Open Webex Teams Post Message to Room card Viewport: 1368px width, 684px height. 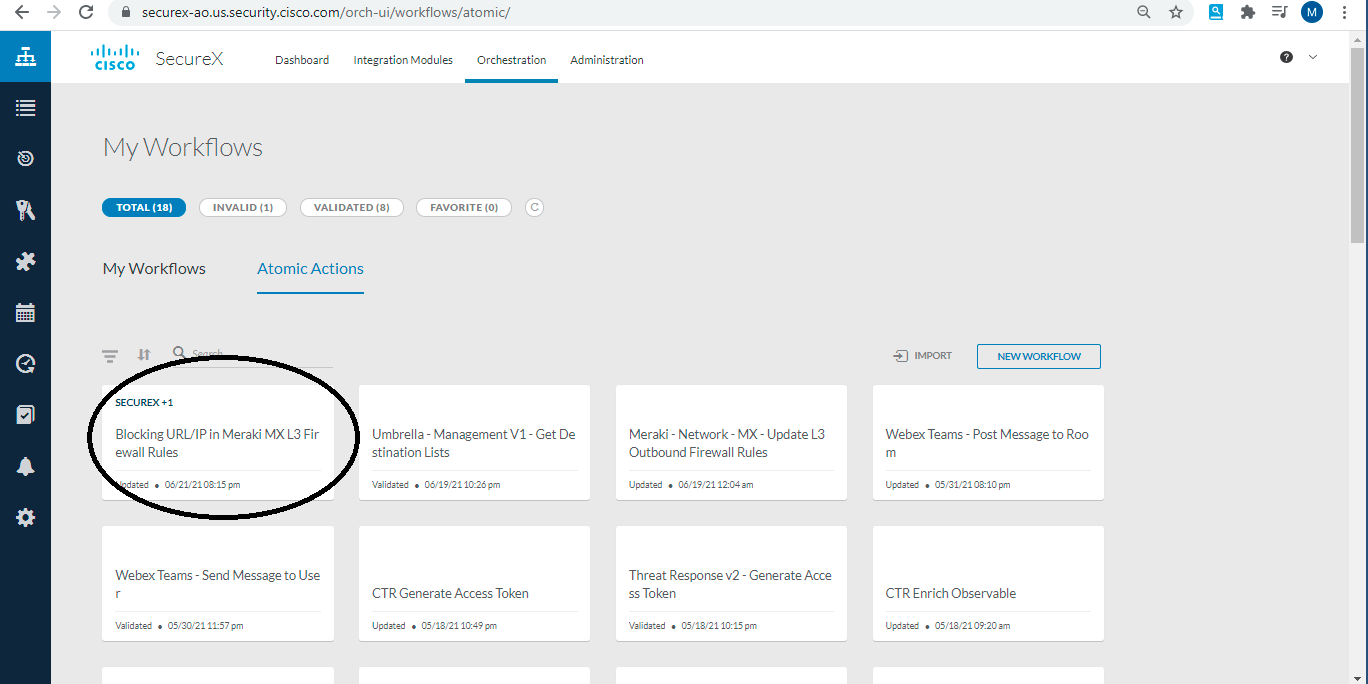[988, 443]
